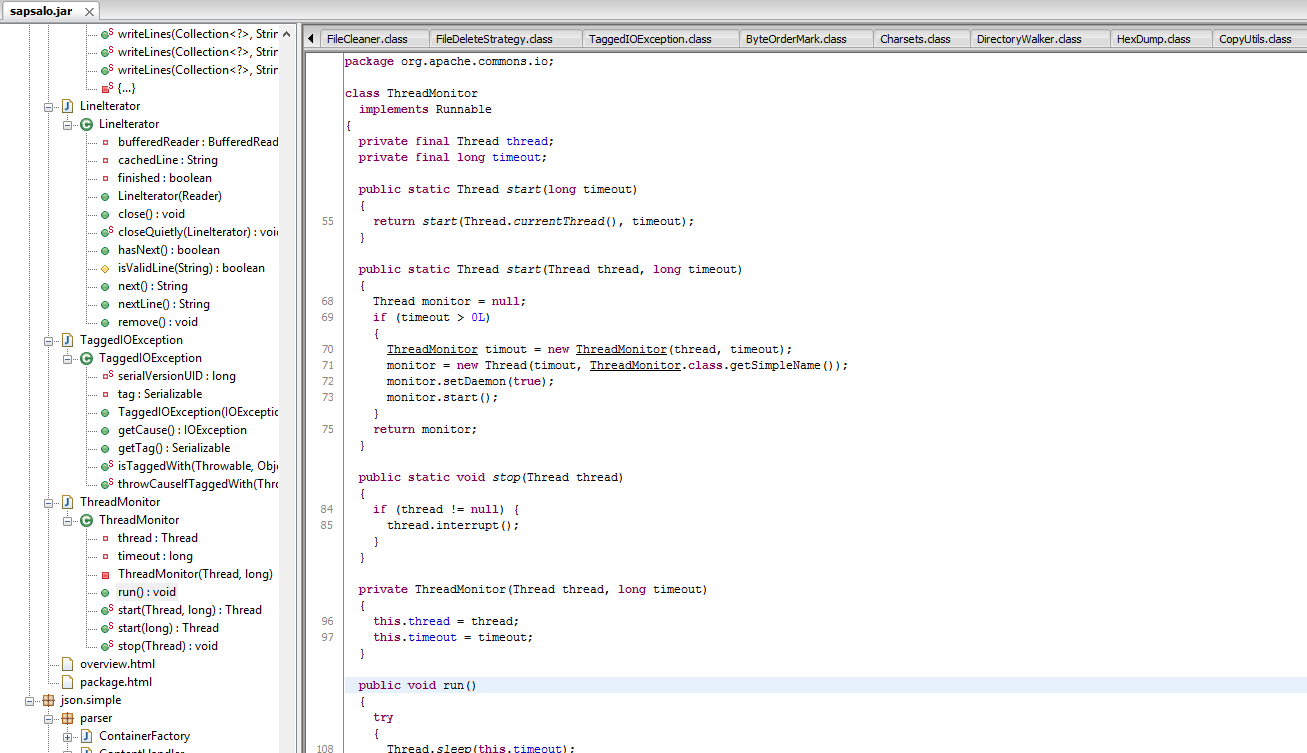Switch to the HexDump.class tab

1161,39
